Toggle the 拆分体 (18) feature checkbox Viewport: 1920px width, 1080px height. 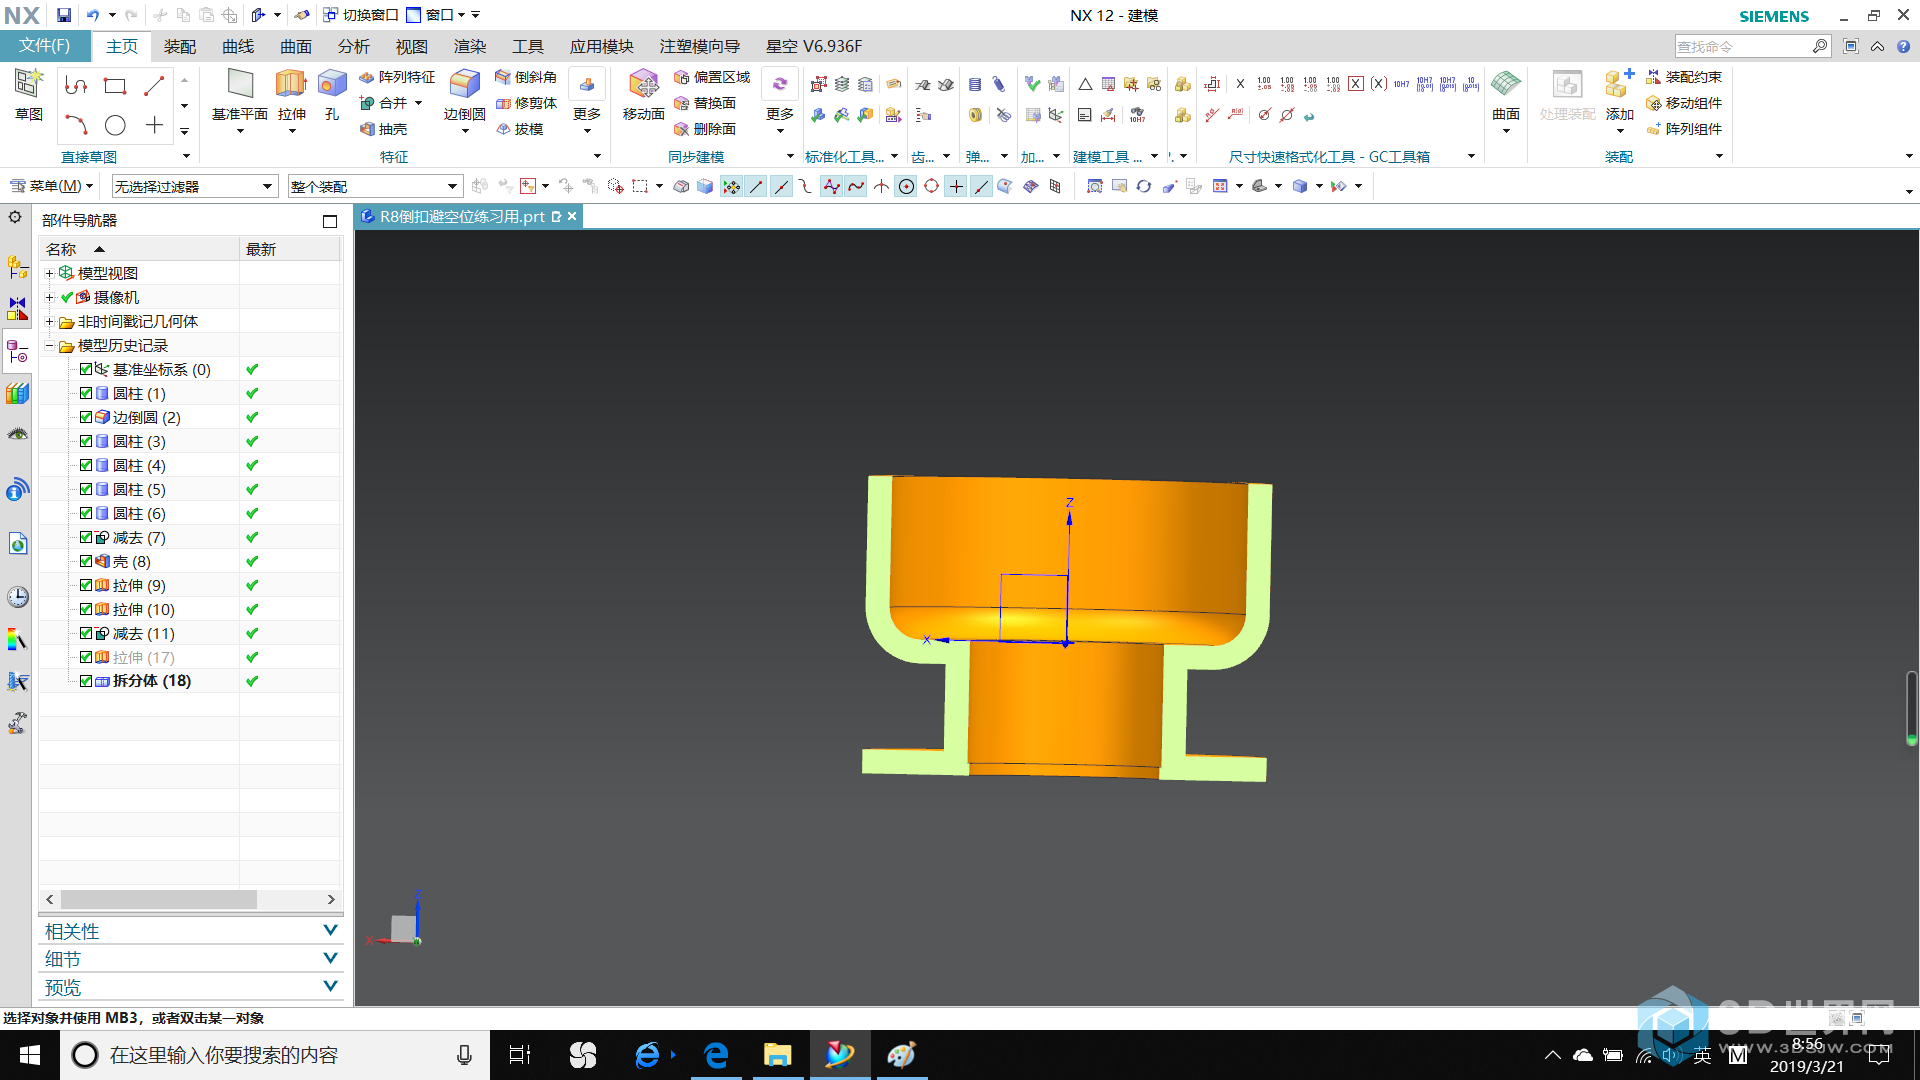pyautogui.click(x=86, y=681)
